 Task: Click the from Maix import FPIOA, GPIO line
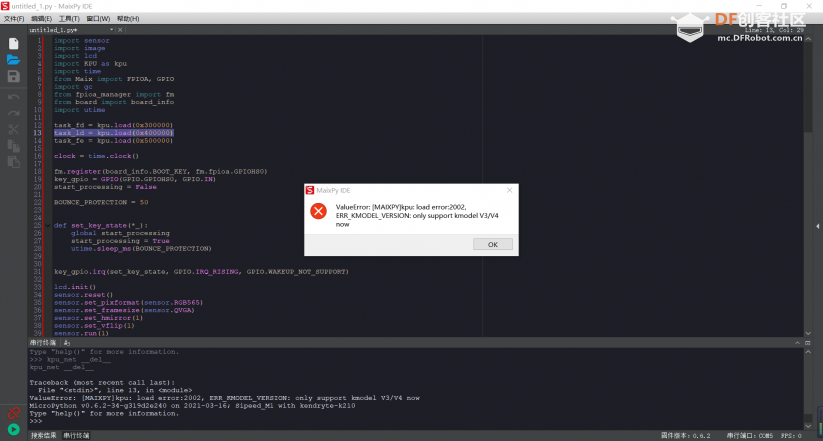114,79
